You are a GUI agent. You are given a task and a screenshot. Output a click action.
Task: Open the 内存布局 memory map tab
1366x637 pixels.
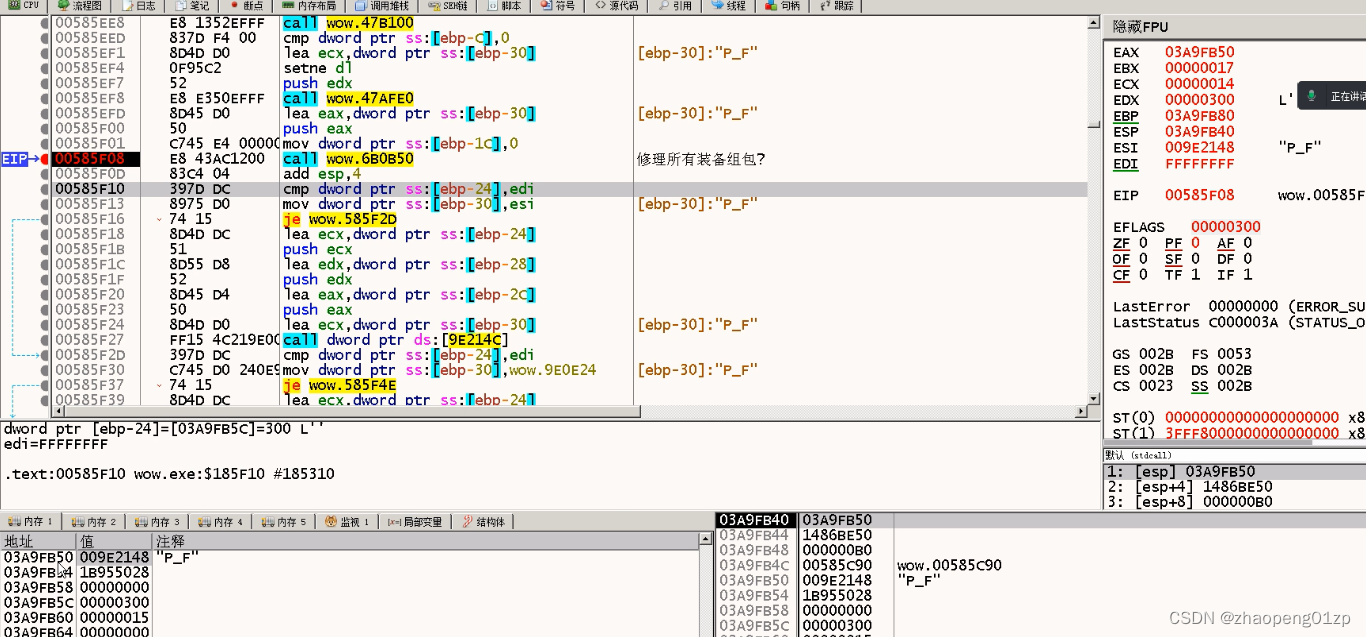coord(310,5)
